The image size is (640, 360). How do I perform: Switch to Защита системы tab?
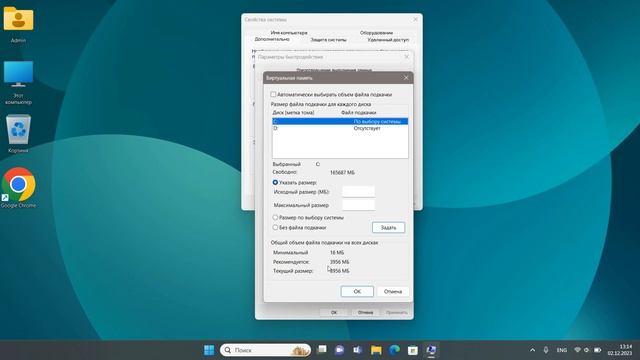point(329,40)
